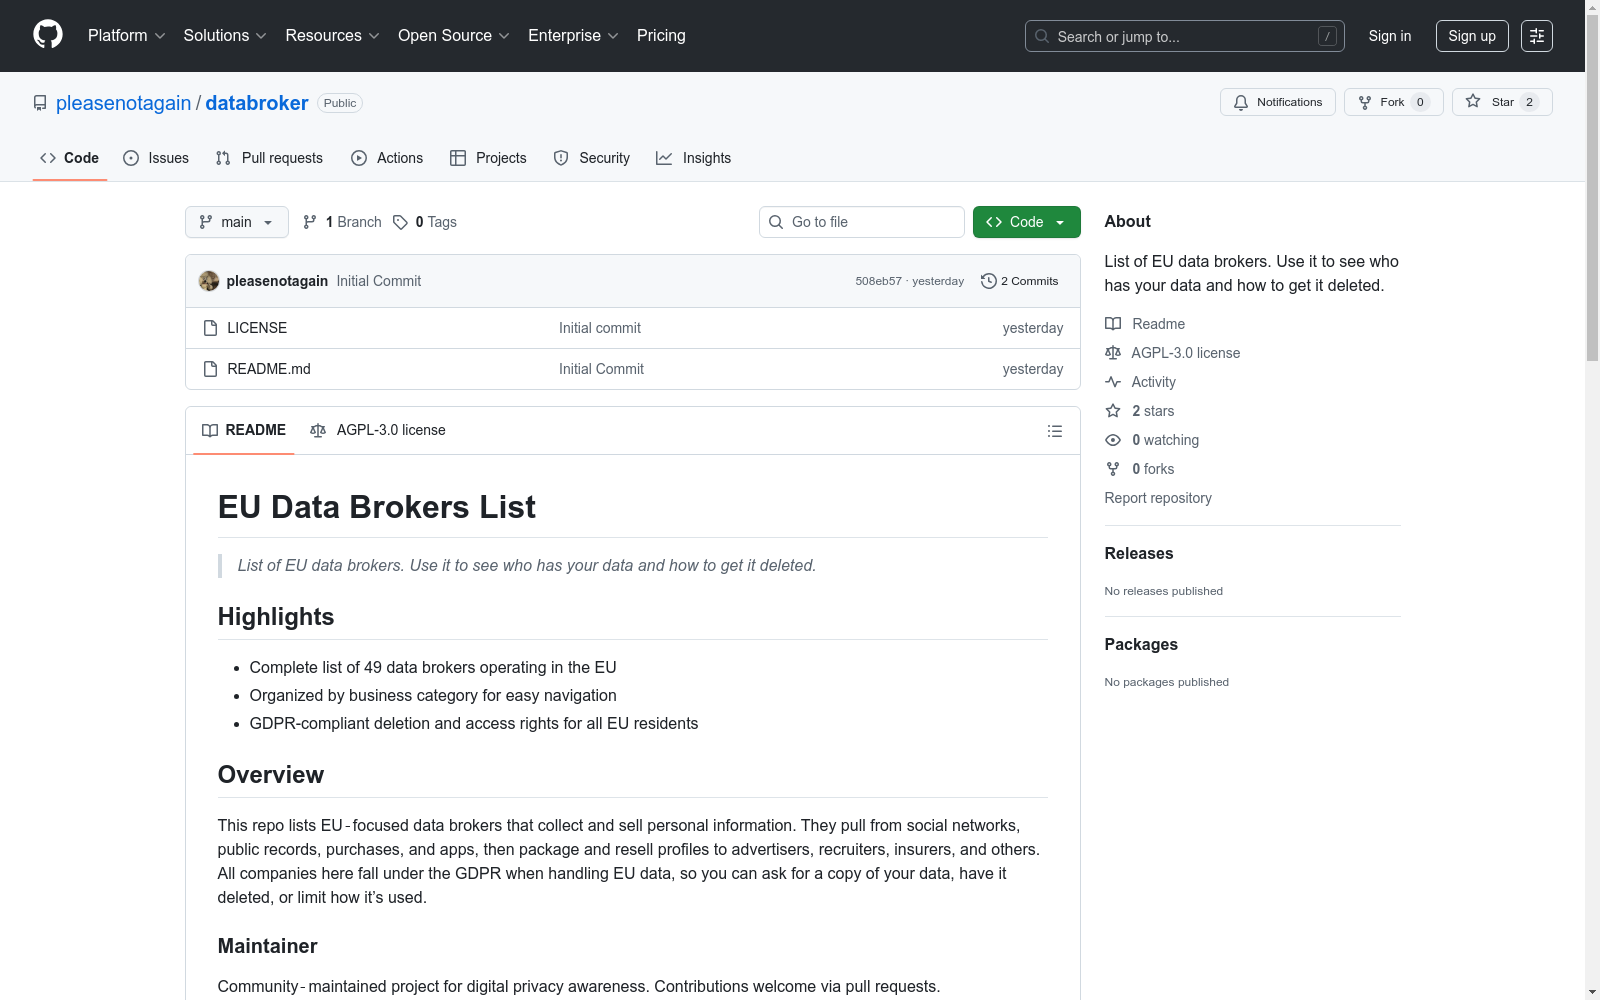The height and width of the screenshot is (1000, 1600).
Task: Expand the Solutions dropdown
Action: click(x=225, y=36)
